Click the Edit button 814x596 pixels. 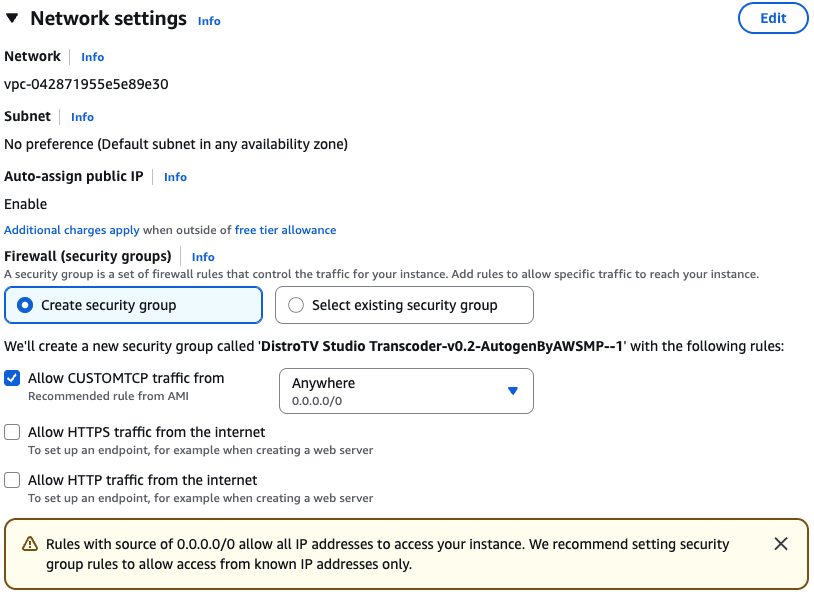coord(772,18)
